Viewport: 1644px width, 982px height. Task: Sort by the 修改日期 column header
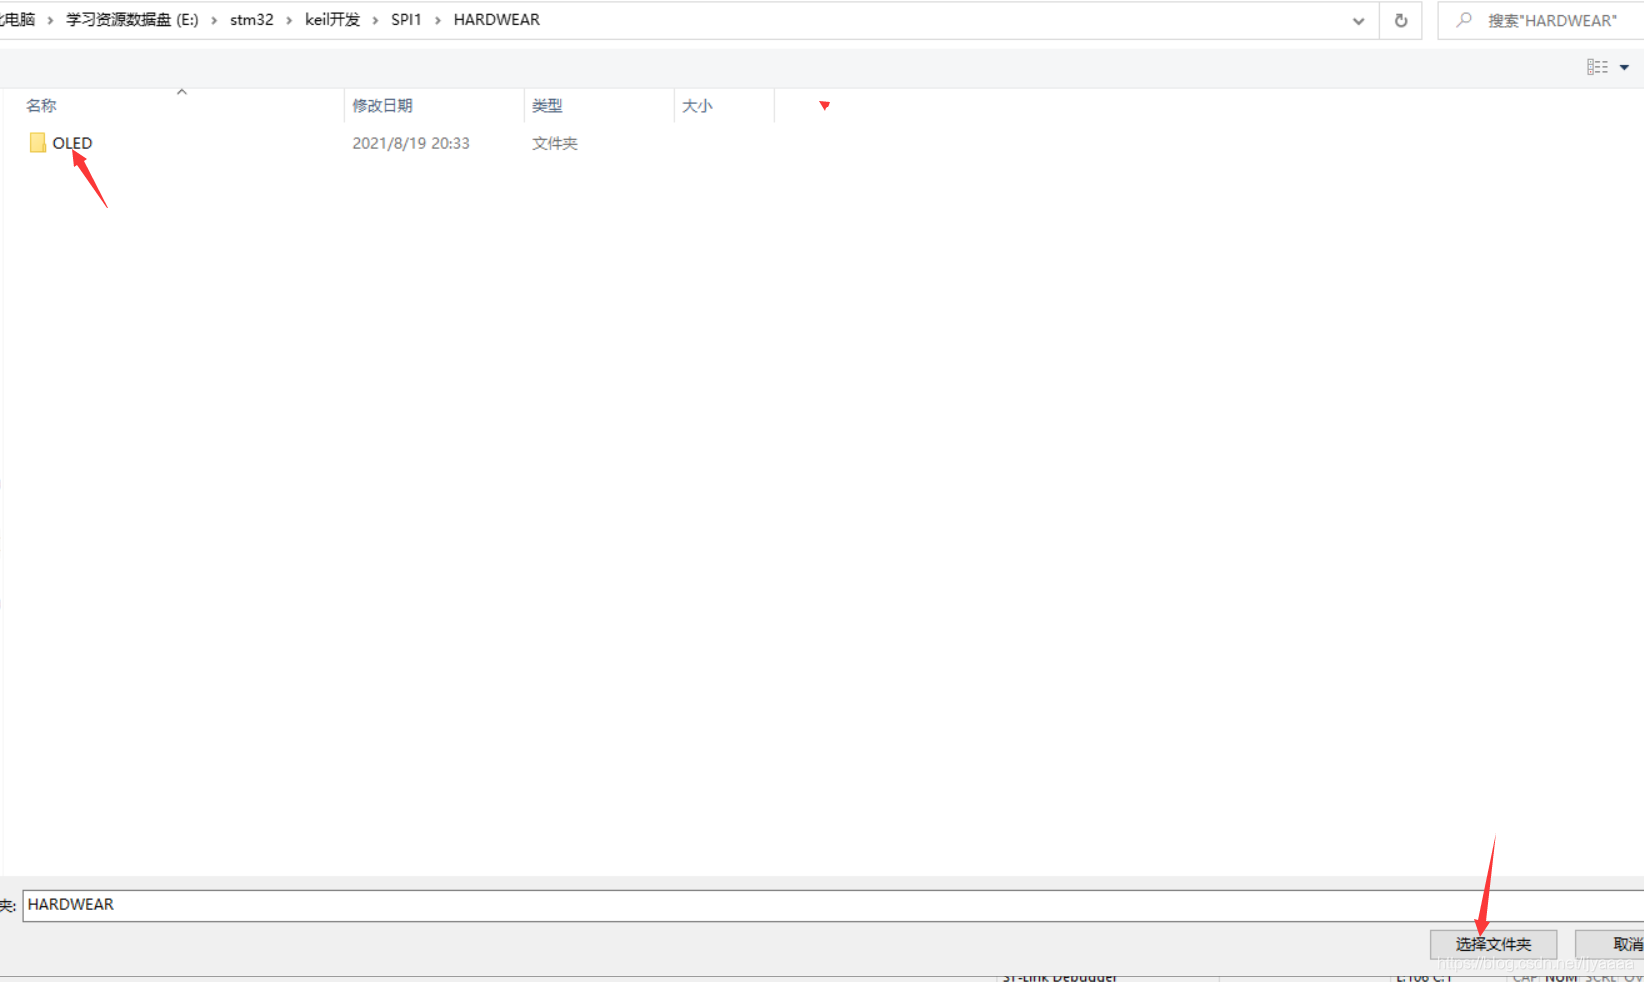[382, 105]
